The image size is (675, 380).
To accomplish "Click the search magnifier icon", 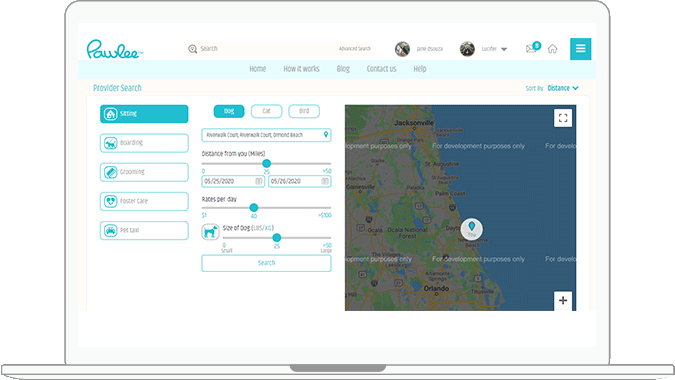I will tap(192, 49).
